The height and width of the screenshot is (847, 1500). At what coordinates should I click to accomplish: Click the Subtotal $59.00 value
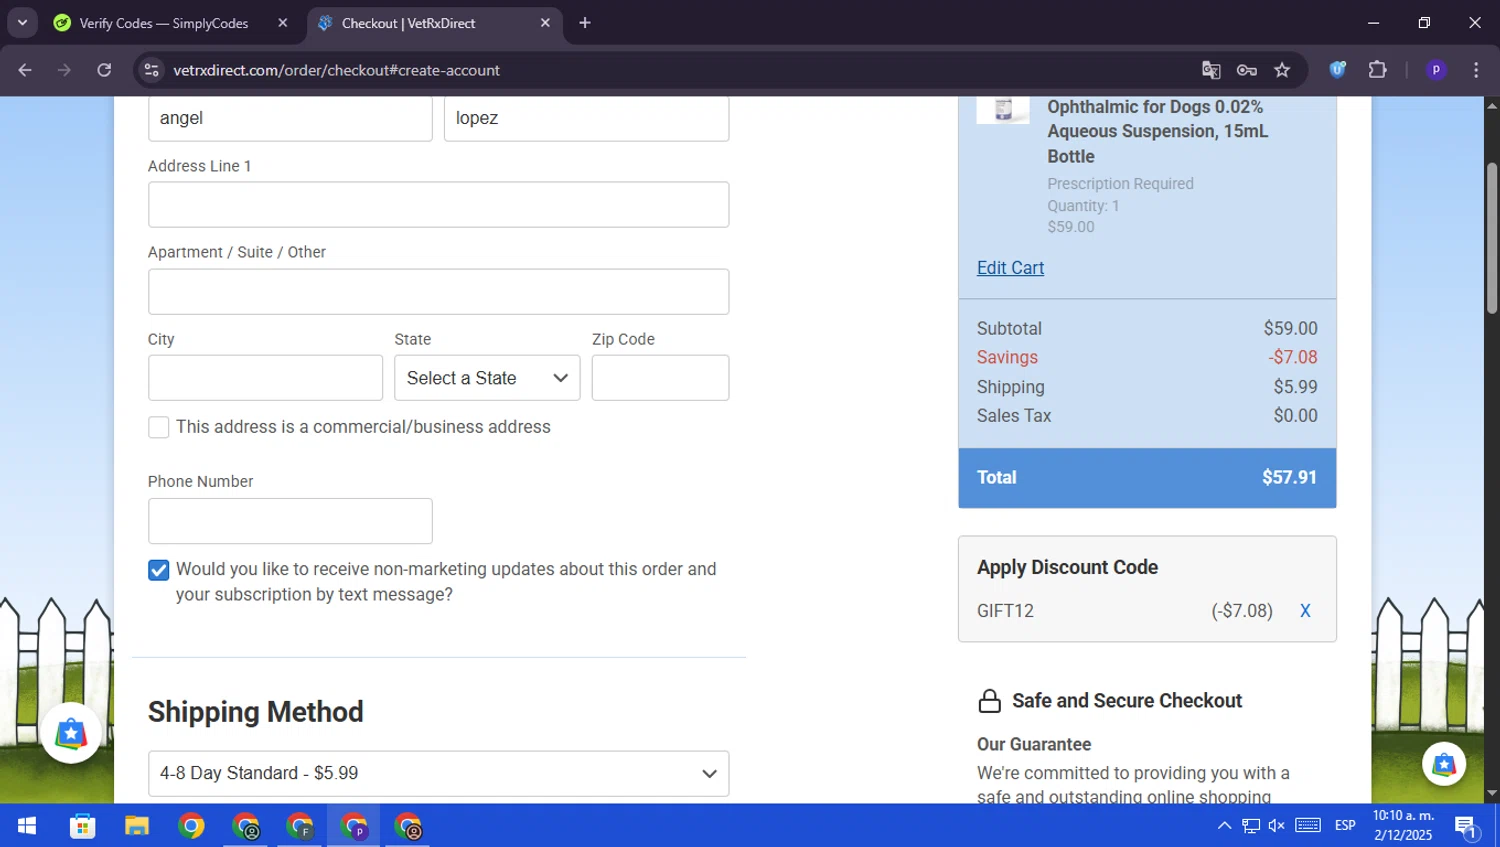pyautogui.click(x=1290, y=328)
